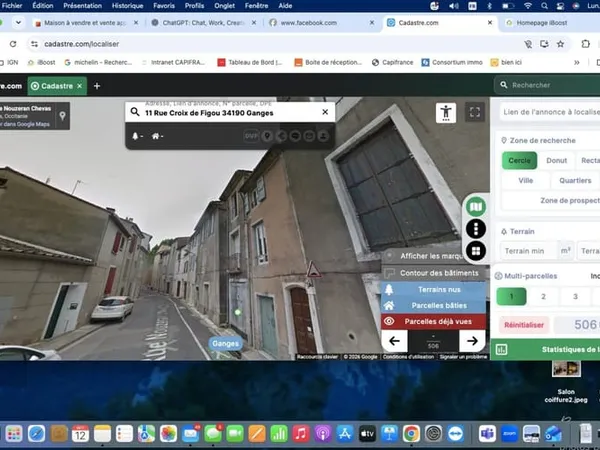Toggle Parcelles déjà vues visibility

433,321
